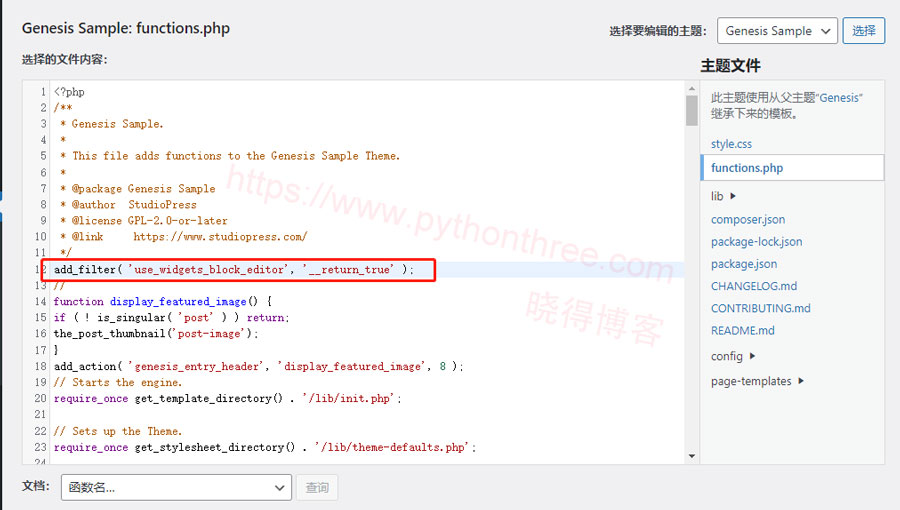Click the '// Starts the engine.' comment
Image resolution: width=900 pixels, height=510 pixels.
pos(118,383)
